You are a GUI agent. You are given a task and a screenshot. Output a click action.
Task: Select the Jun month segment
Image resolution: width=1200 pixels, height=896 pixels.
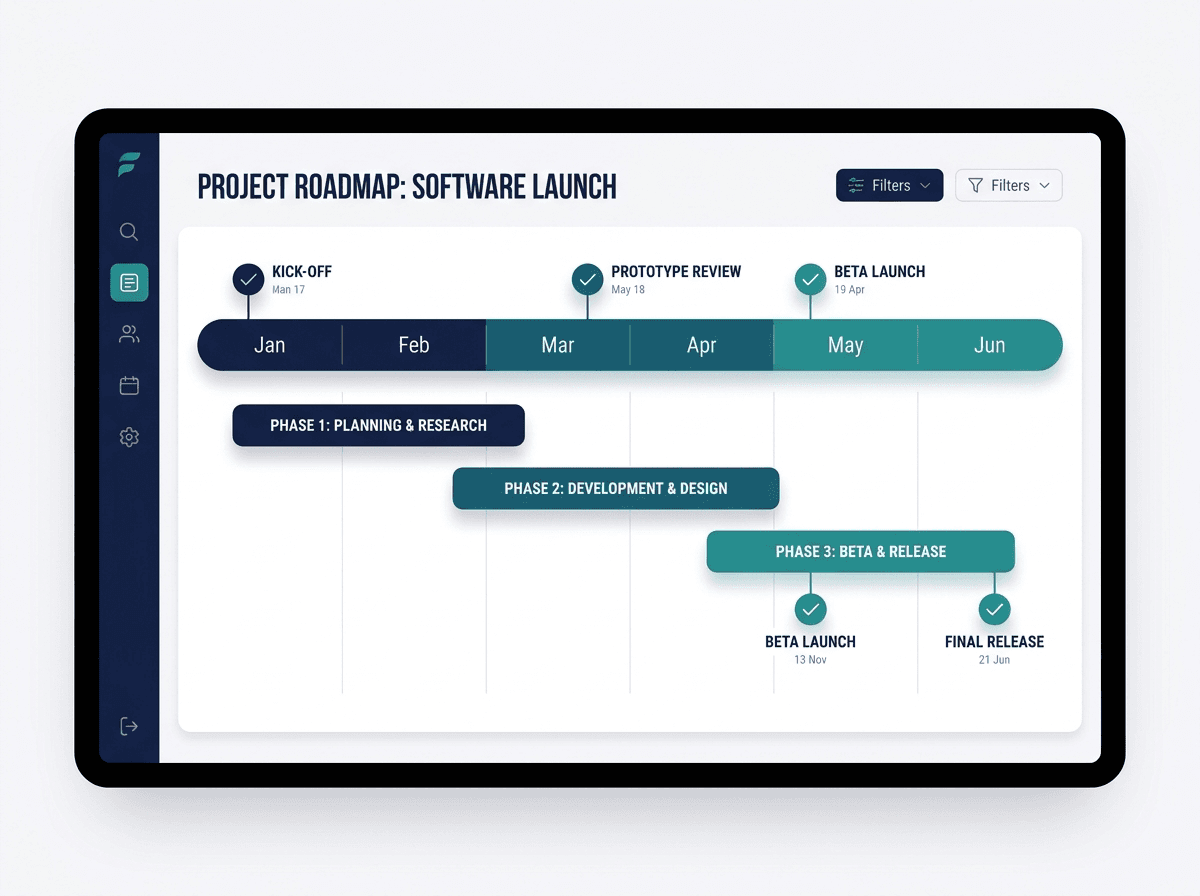tap(990, 345)
